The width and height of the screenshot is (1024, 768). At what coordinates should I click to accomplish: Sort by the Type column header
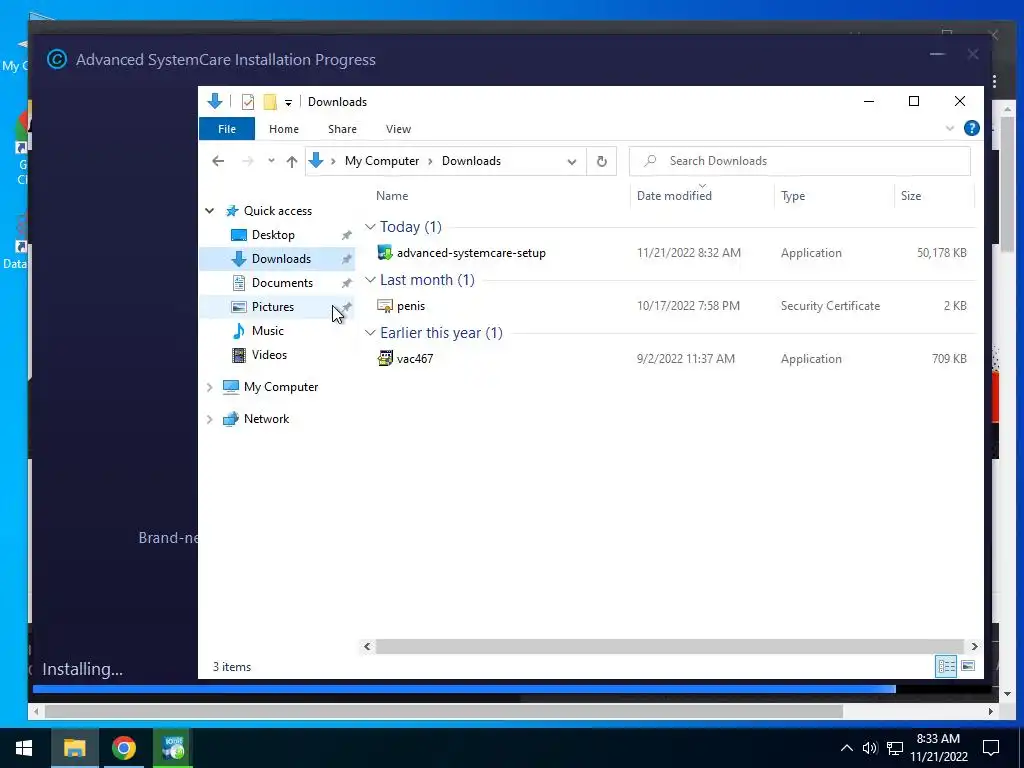793,195
